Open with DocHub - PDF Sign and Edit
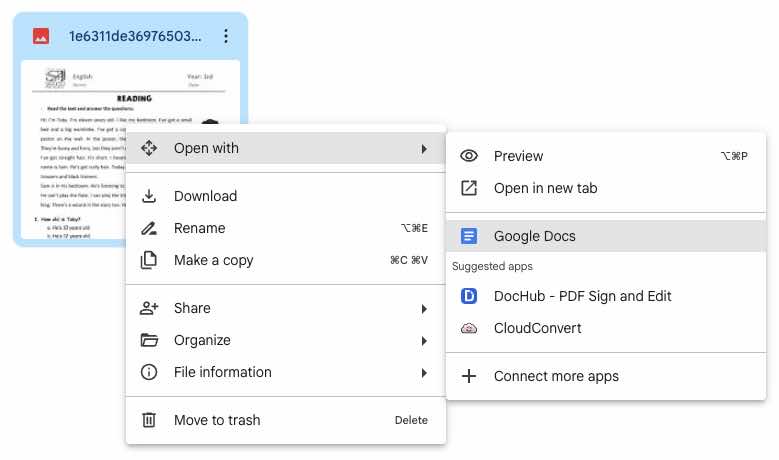 [606, 296]
